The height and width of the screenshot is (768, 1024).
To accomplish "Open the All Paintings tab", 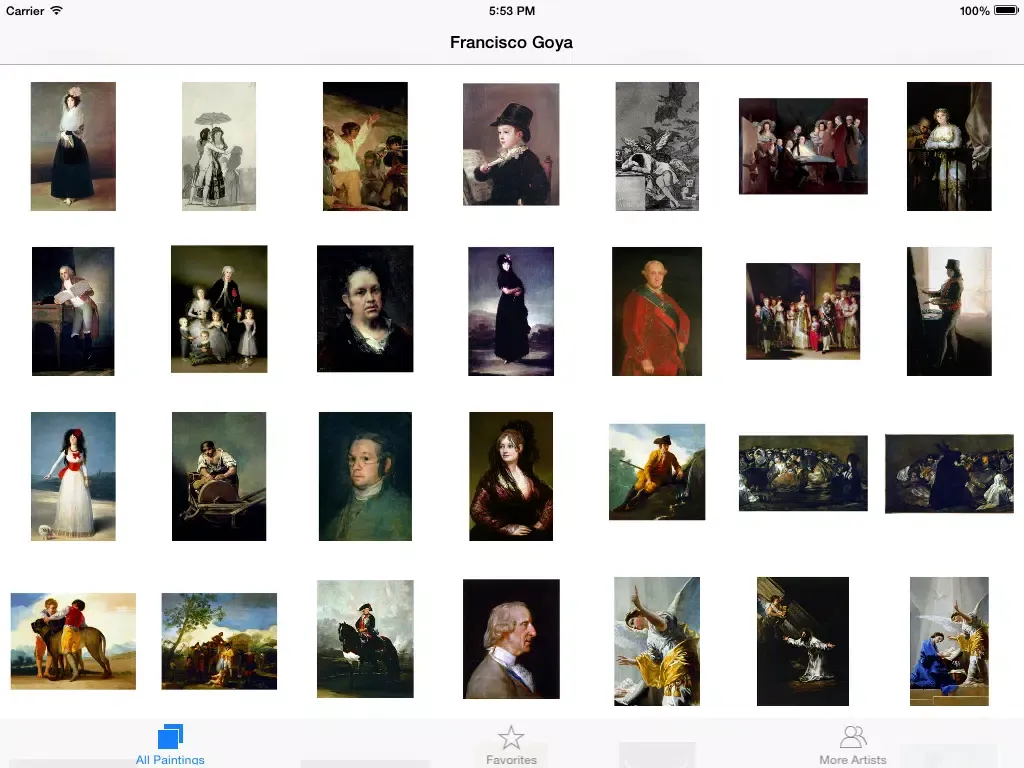I will (x=170, y=744).
